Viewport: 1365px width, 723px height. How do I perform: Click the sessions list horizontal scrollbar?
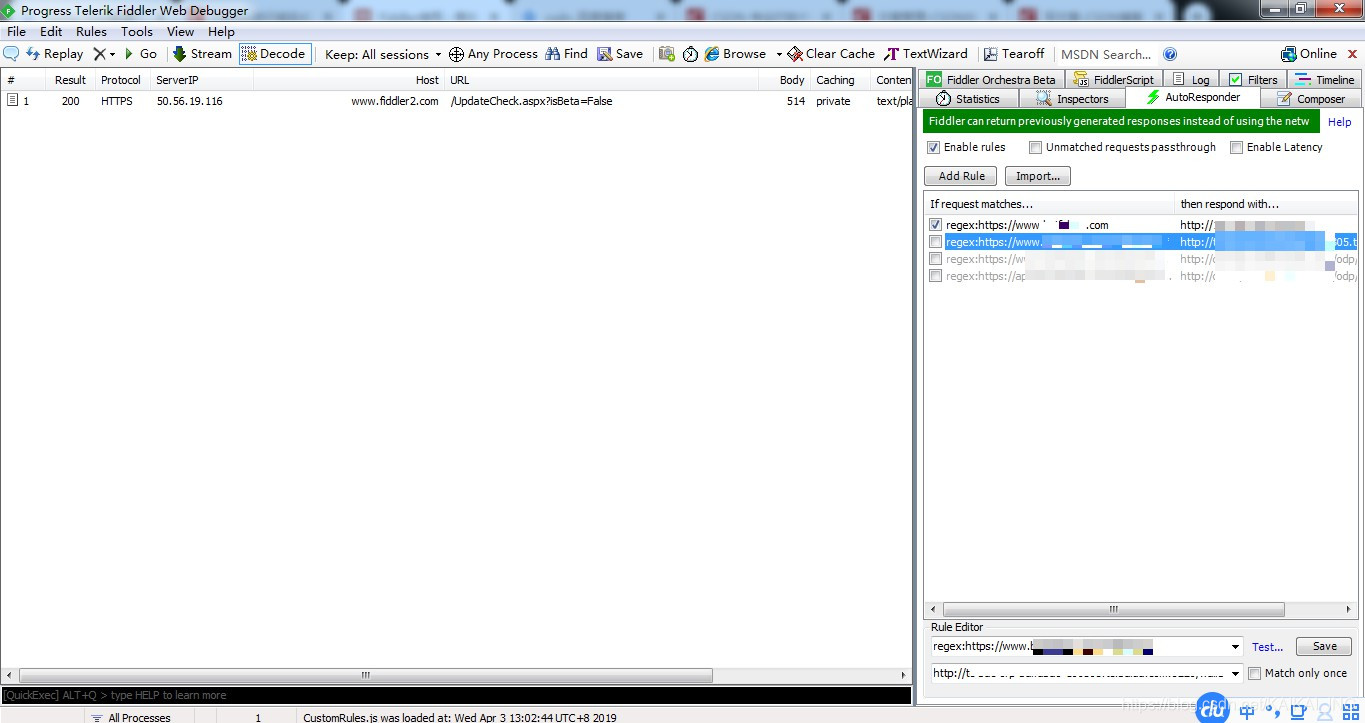click(x=365, y=675)
